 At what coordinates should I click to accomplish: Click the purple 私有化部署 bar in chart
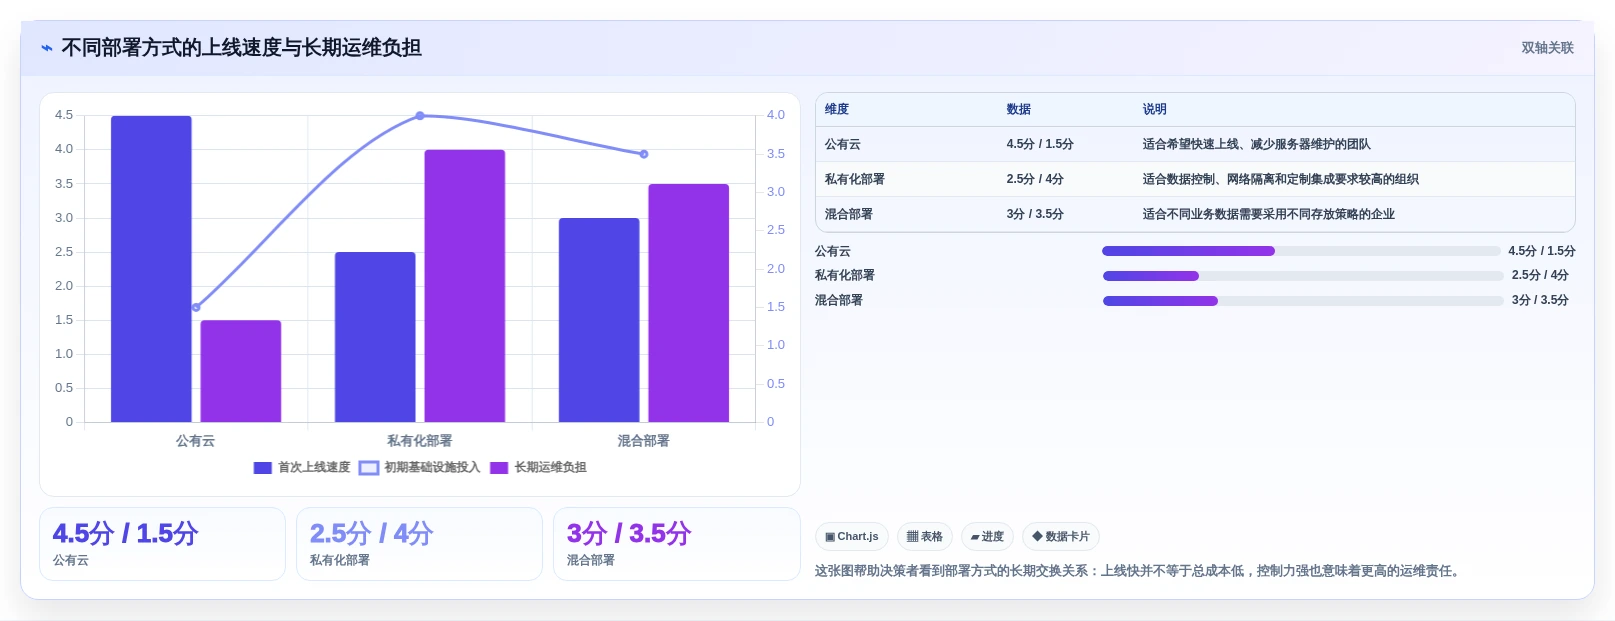coord(465,286)
